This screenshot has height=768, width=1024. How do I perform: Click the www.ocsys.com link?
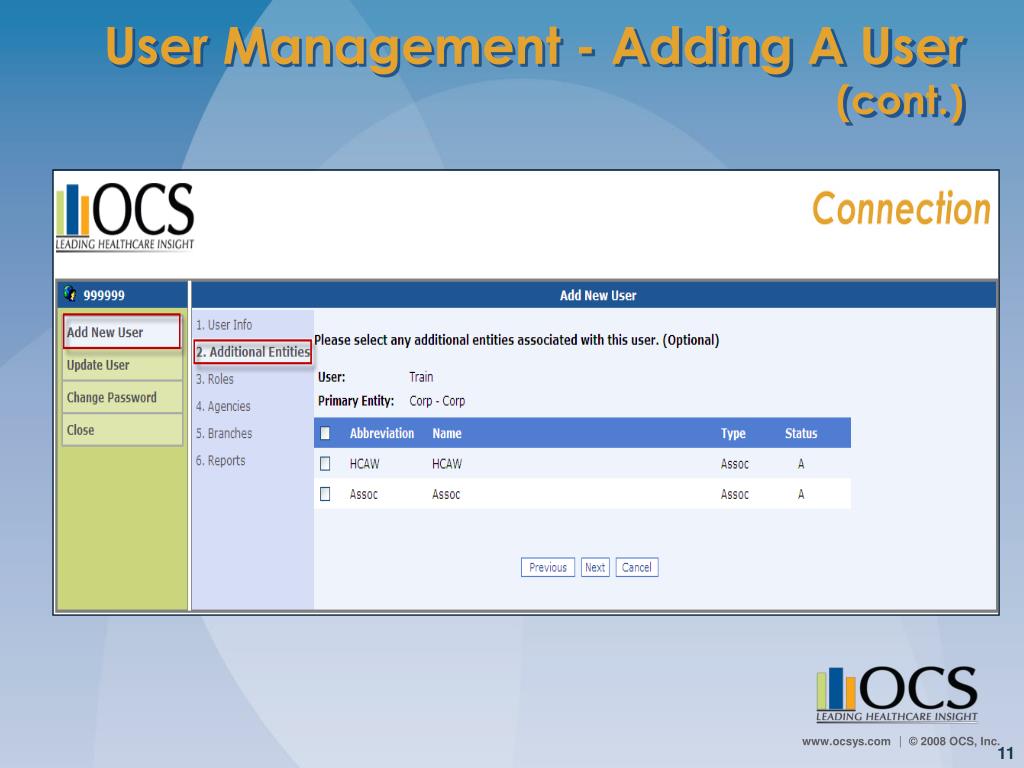846,741
